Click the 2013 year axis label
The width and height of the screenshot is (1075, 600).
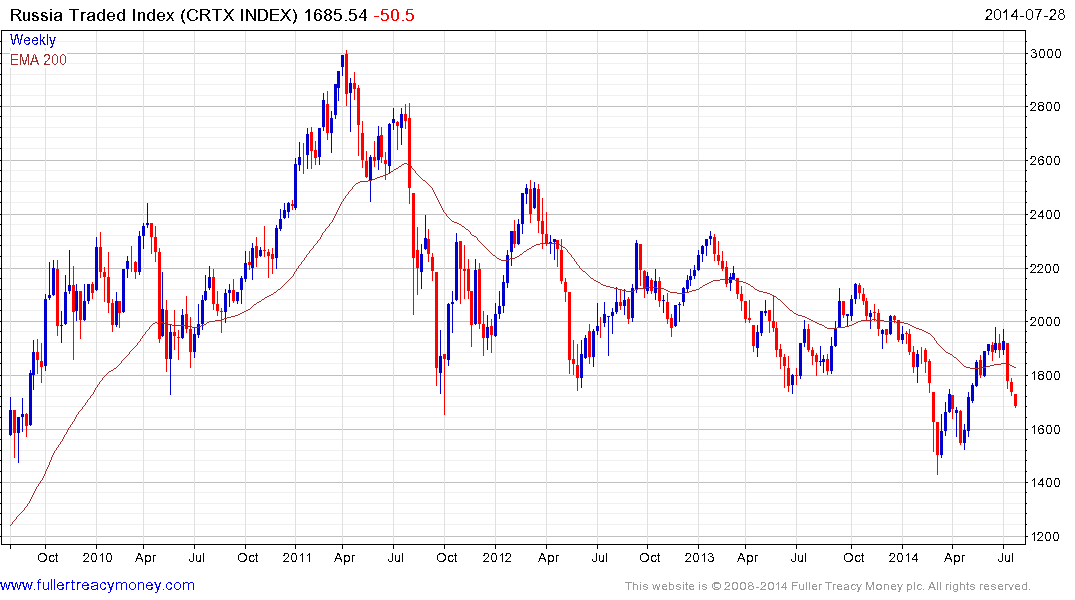699,557
